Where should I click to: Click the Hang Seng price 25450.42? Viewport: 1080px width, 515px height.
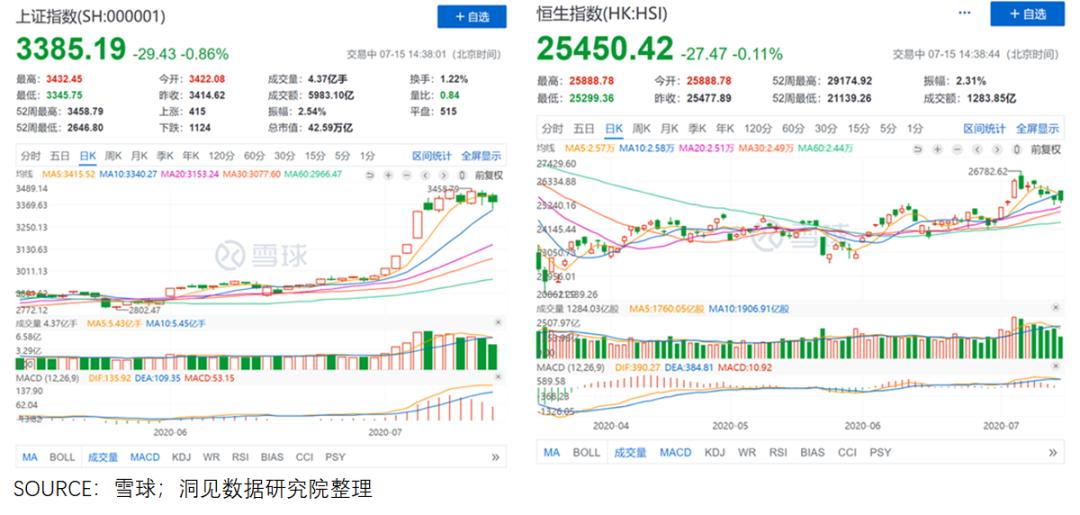pyautogui.click(x=604, y=50)
